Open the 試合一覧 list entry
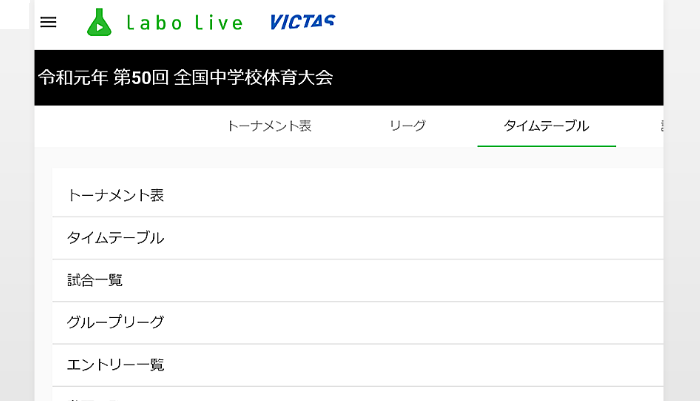Image resolution: width=700 pixels, height=401 pixels. click(358, 280)
